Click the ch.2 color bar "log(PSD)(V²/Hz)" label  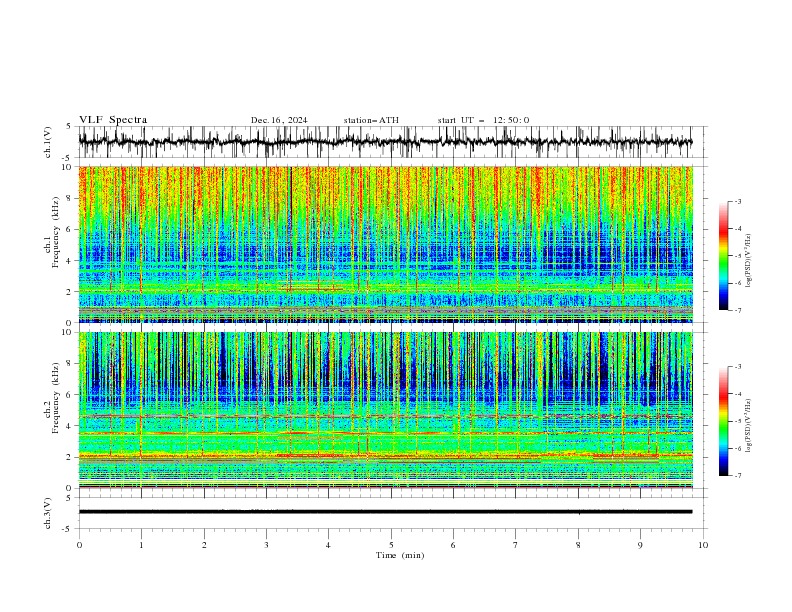(749, 425)
